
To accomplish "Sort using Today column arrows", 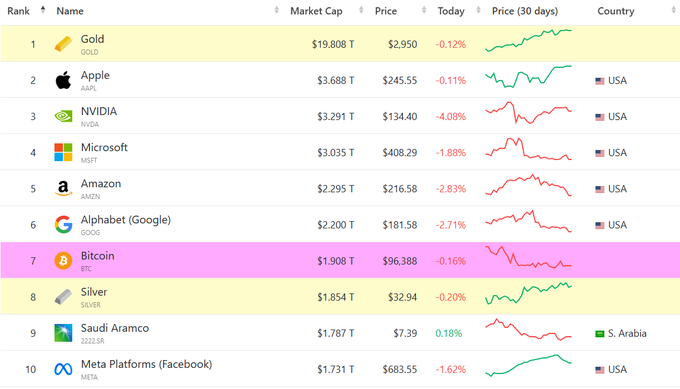I will 478,10.
